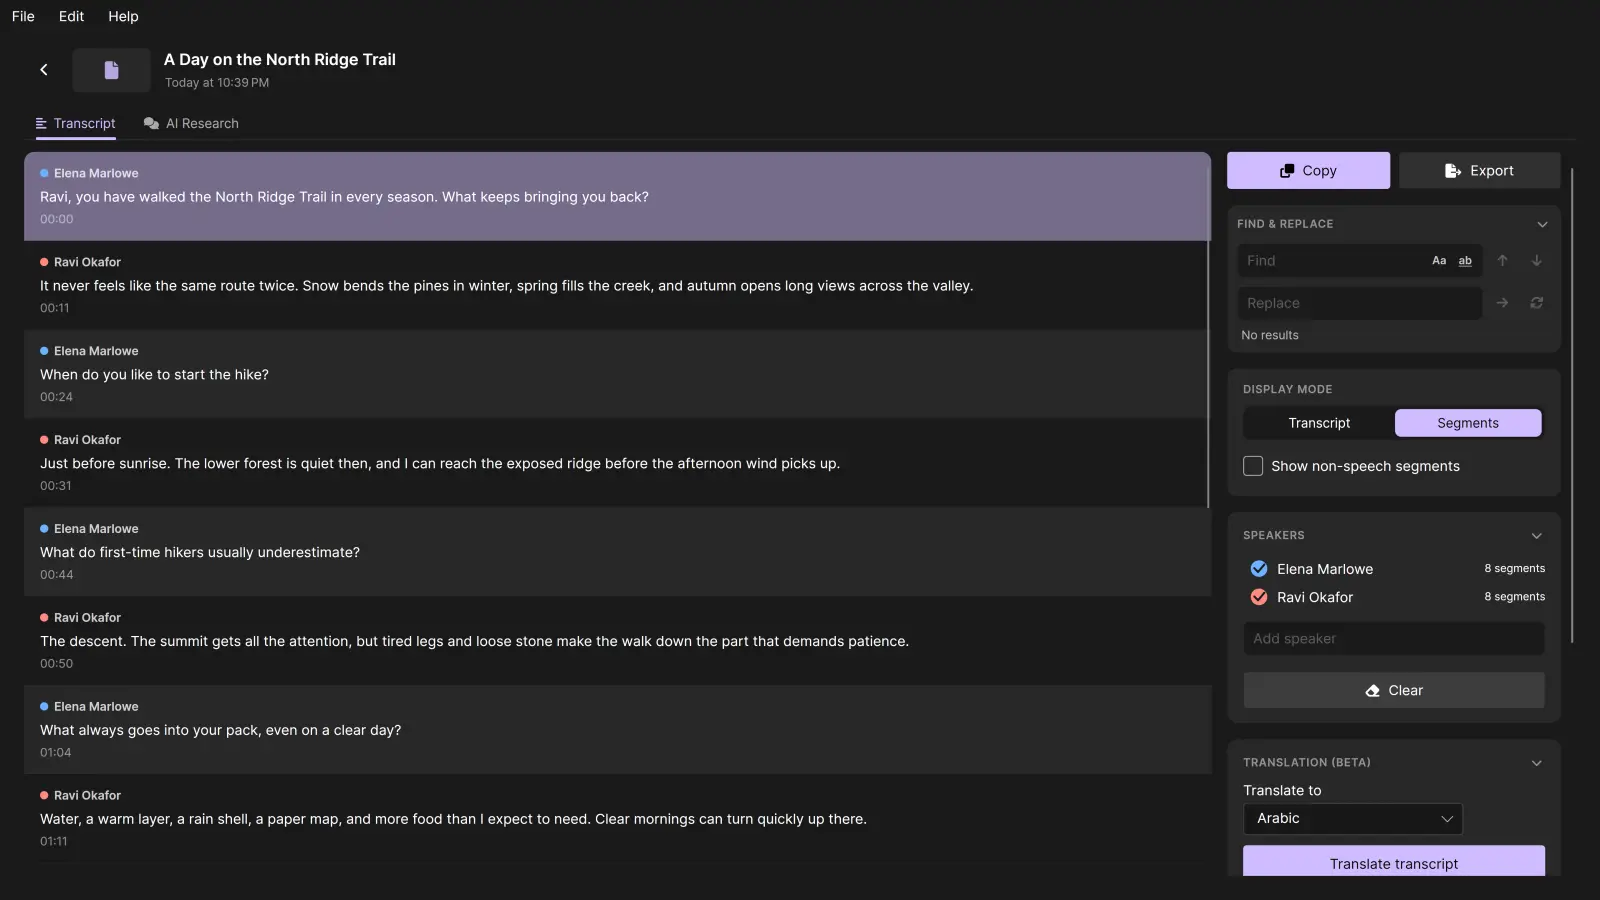Click the blue speaker dot at 00:00 segment
Viewport: 1600px width, 900px height.
pyautogui.click(x=44, y=173)
